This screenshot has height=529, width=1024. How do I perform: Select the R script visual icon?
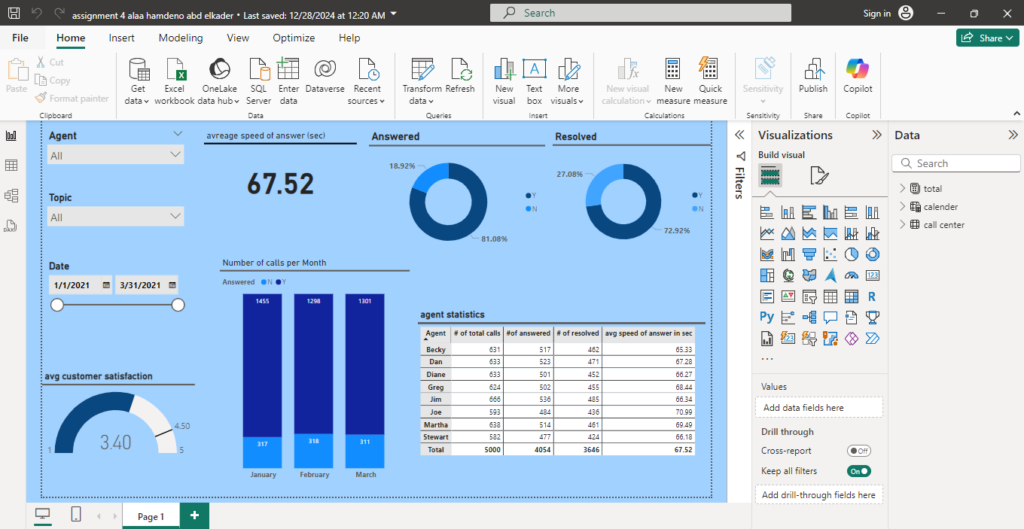(871, 297)
